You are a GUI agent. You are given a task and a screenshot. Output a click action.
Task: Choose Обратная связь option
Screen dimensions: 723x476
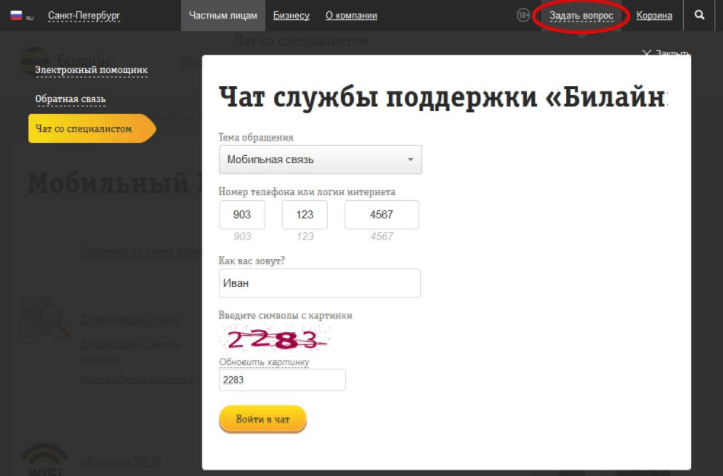pos(71,99)
